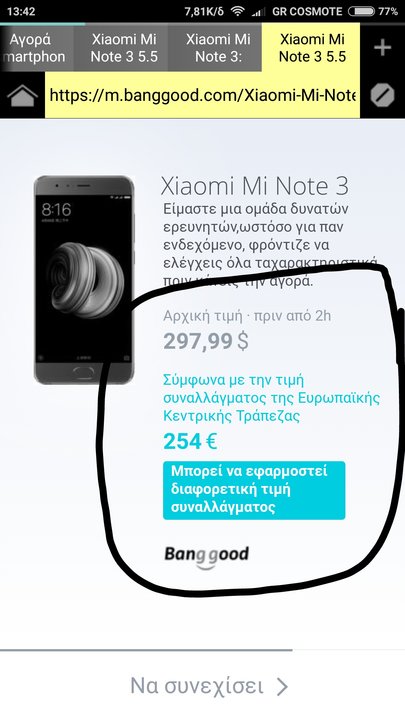Tap Να συνεχίσει to continue
This screenshot has width=405, height=720.
point(197,686)
